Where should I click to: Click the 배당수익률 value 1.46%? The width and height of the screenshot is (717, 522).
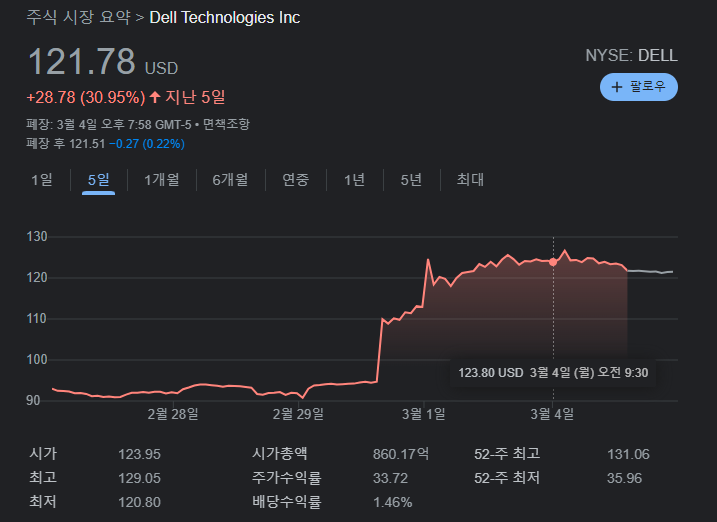[392, 502]
